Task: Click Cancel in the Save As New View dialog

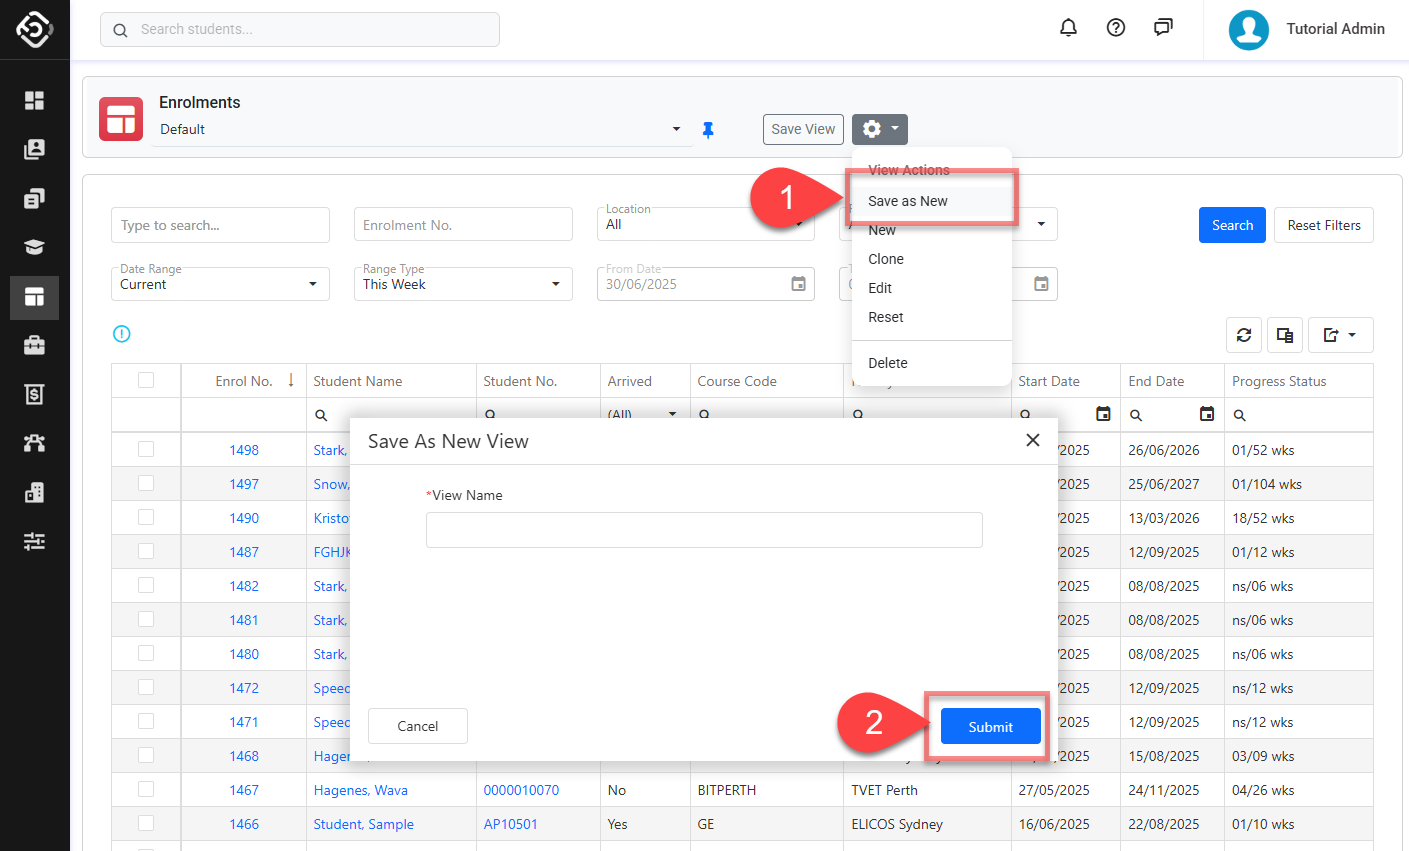Action: (x=417, y=726)
